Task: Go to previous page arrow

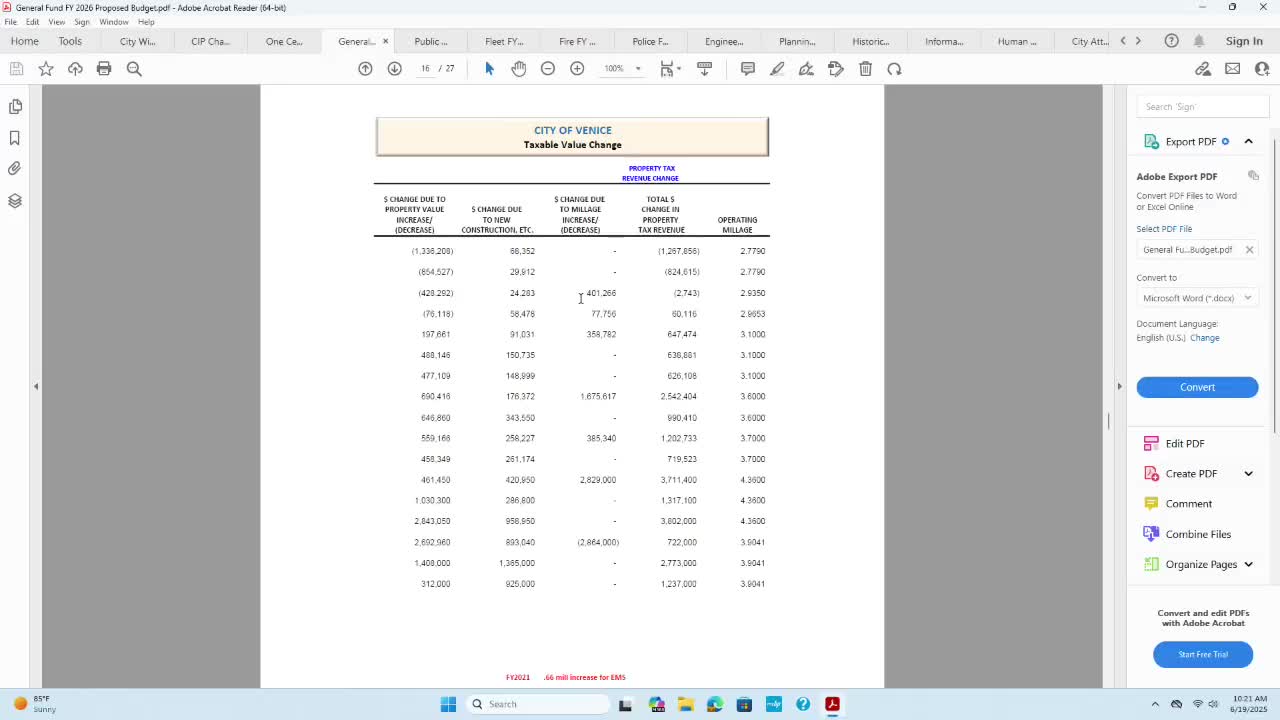Action: pyautogui.click(x=365, y=68)
